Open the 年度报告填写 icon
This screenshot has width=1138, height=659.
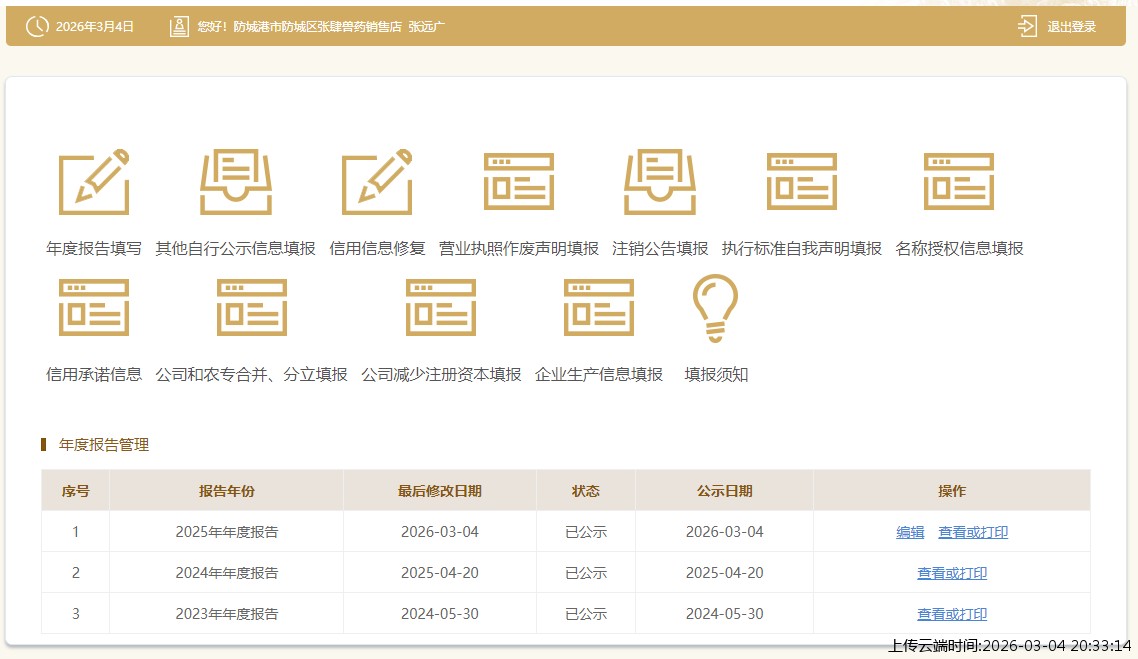coord(94,182)
